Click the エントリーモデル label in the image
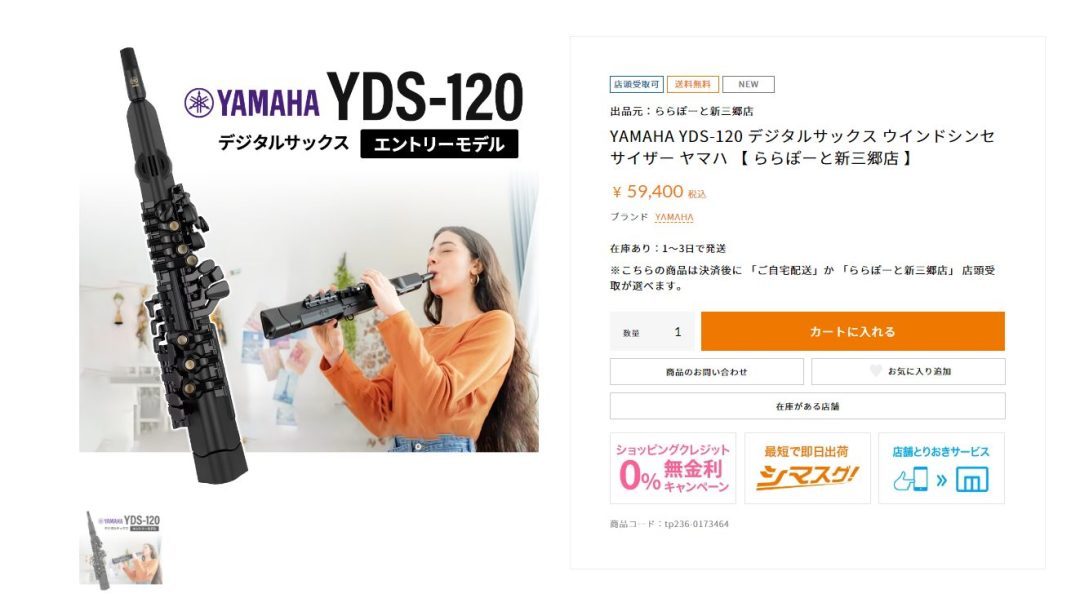 tap(439, 144)
